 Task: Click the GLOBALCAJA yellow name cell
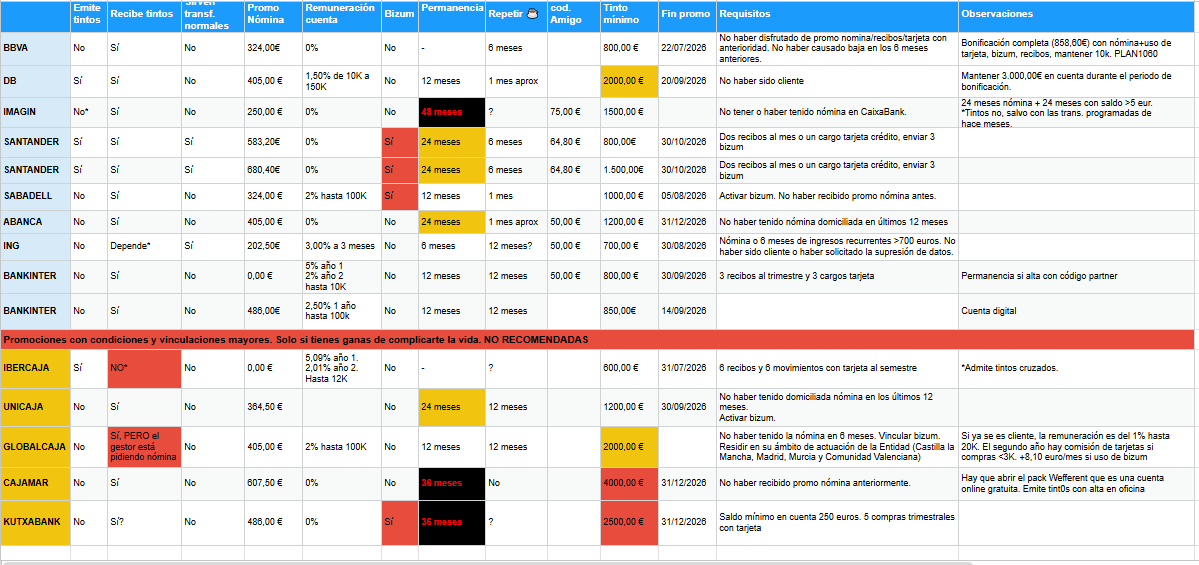tap(35, 446)
